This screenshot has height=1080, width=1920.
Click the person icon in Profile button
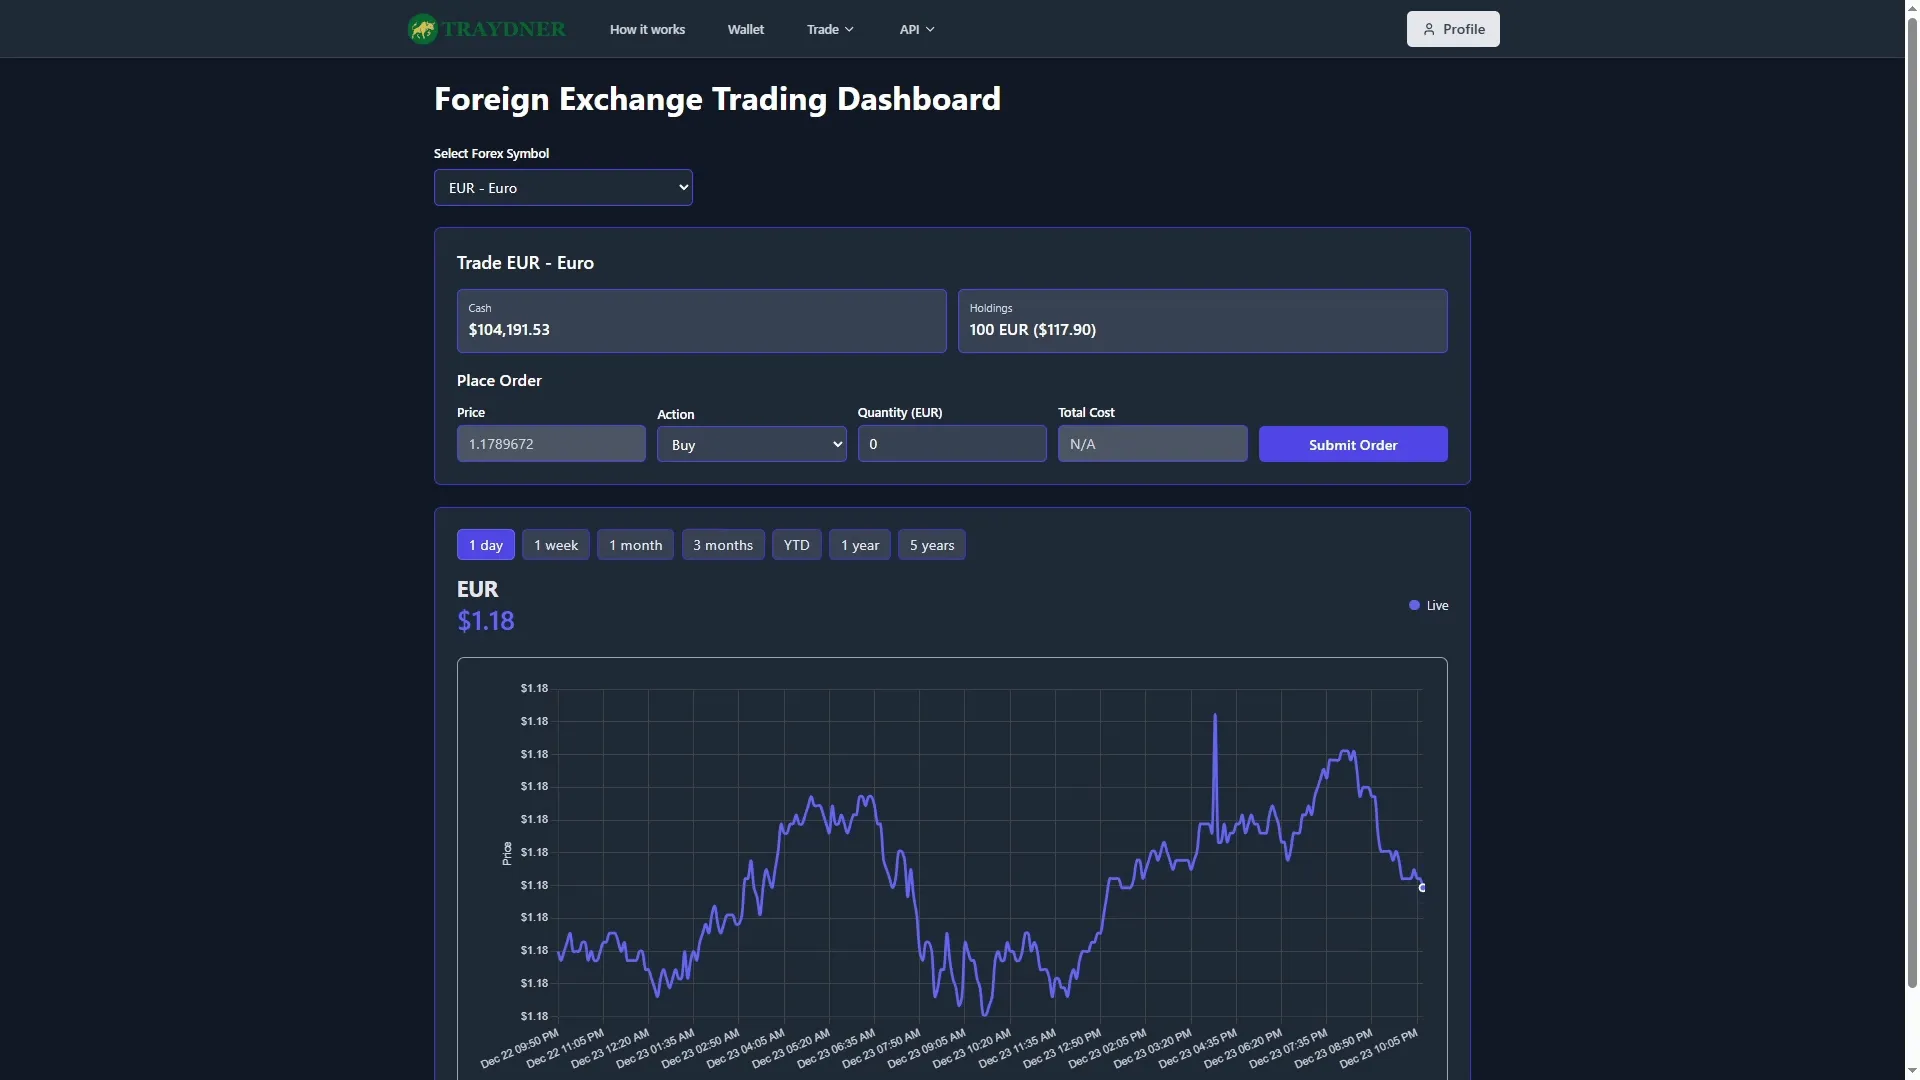(1429, 29)
